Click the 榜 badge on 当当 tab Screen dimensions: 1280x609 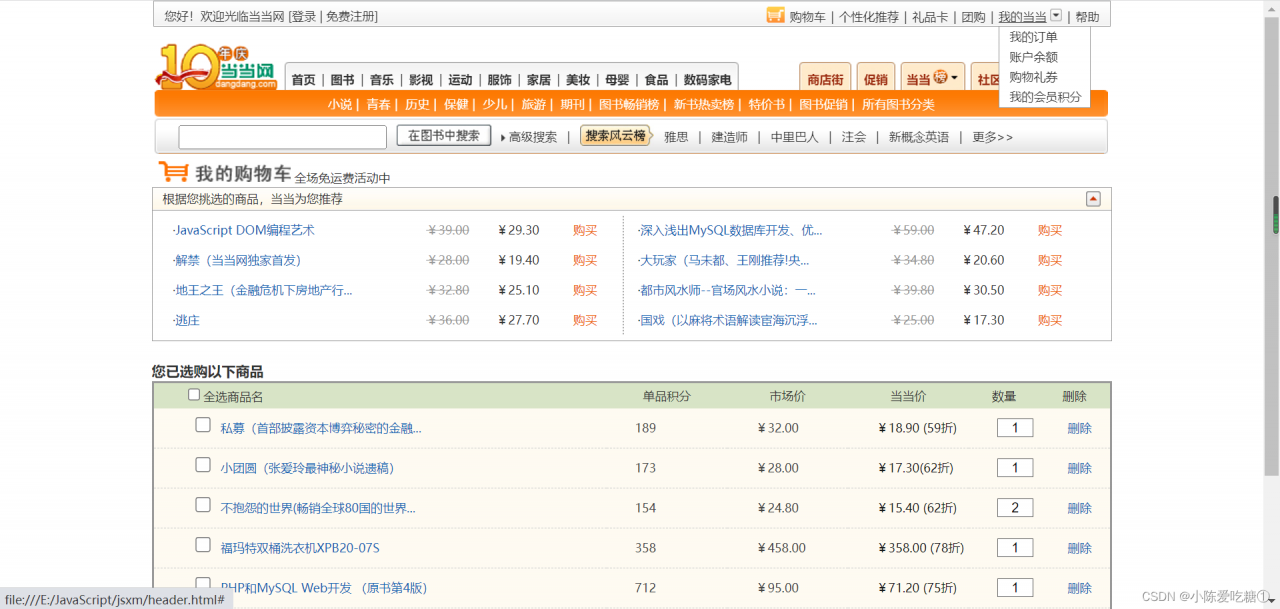940,78
